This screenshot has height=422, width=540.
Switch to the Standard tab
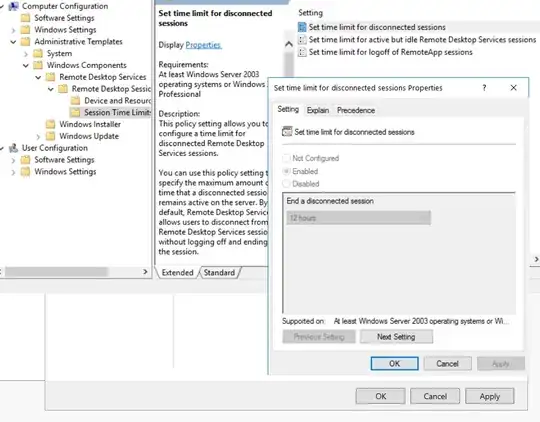(x=219, y=272)
